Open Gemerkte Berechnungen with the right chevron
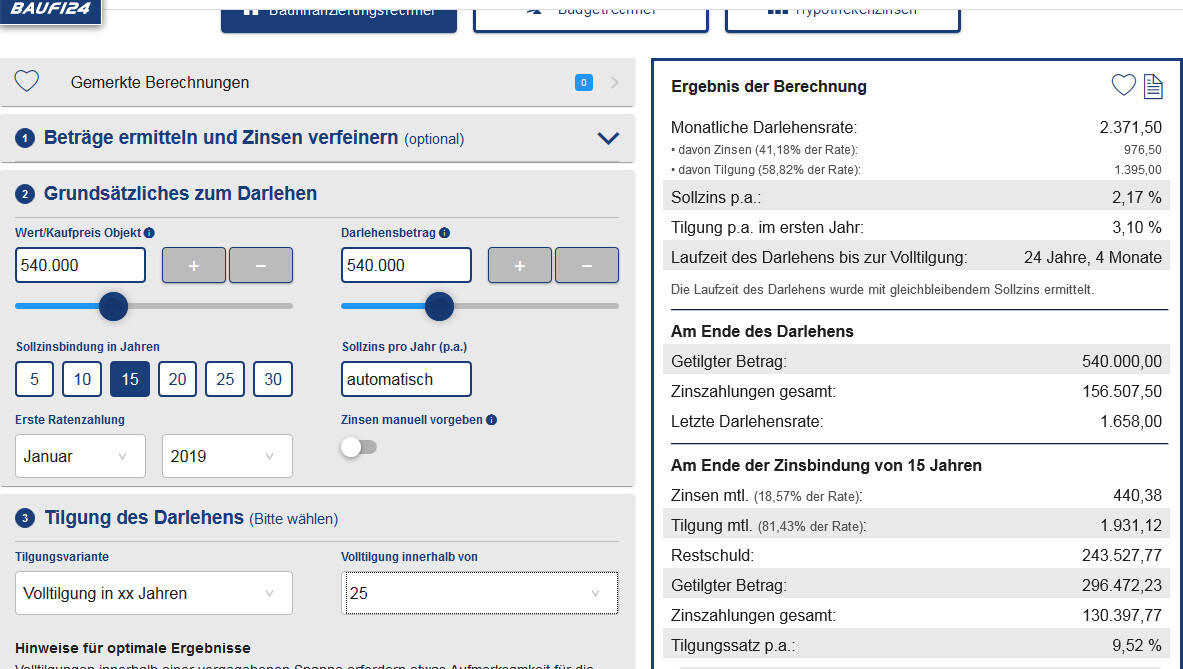1183x669 pixels. [x=614, y=82]
